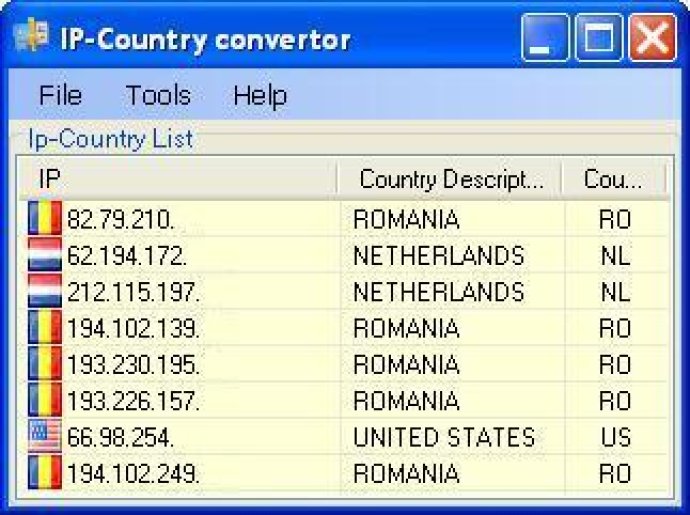Click the RO code in the 82.79.210. row
The width and height of the screenshot is (690, 515).
pyautogui.click(x=615, y=219)
